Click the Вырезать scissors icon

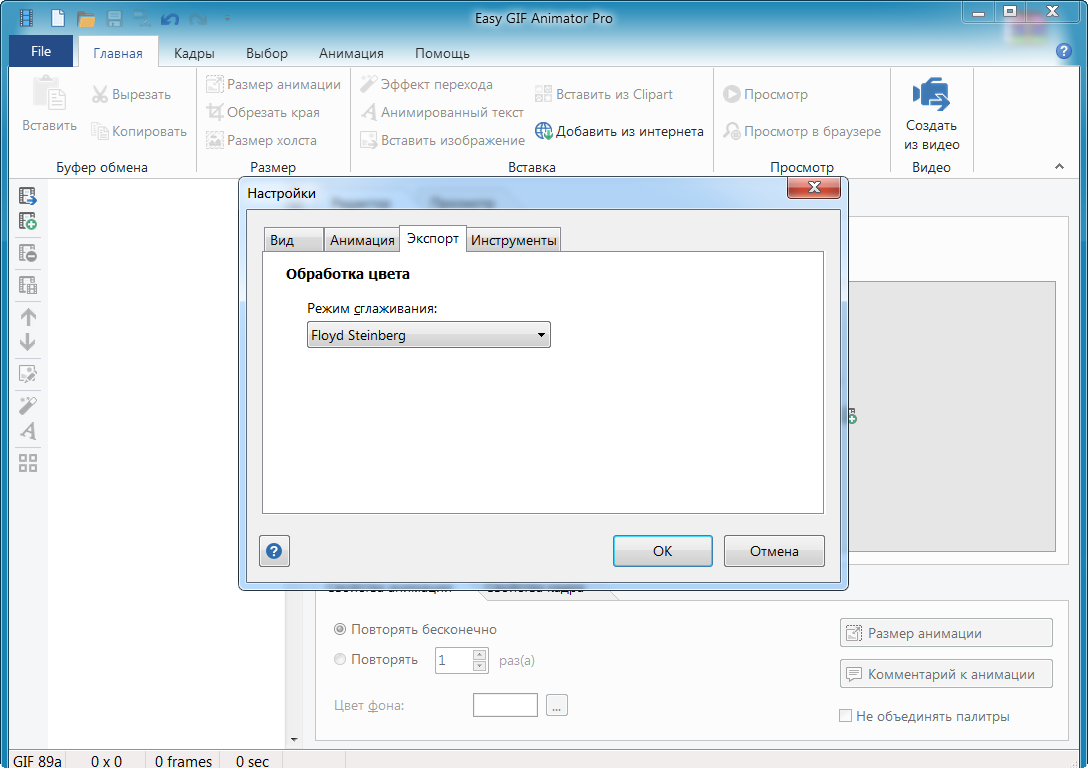100,94
